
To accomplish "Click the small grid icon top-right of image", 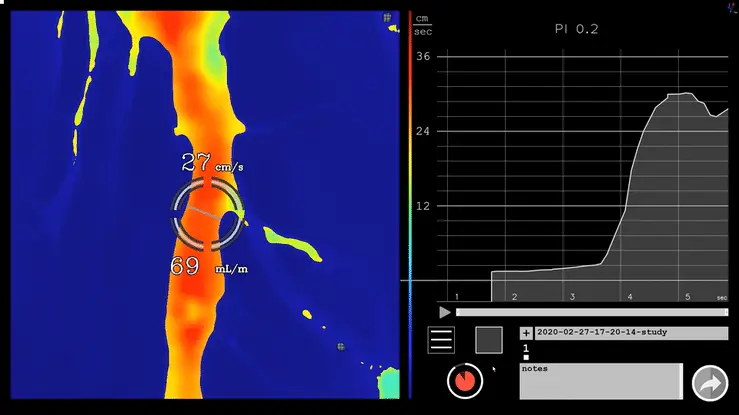I will point(387,18).
